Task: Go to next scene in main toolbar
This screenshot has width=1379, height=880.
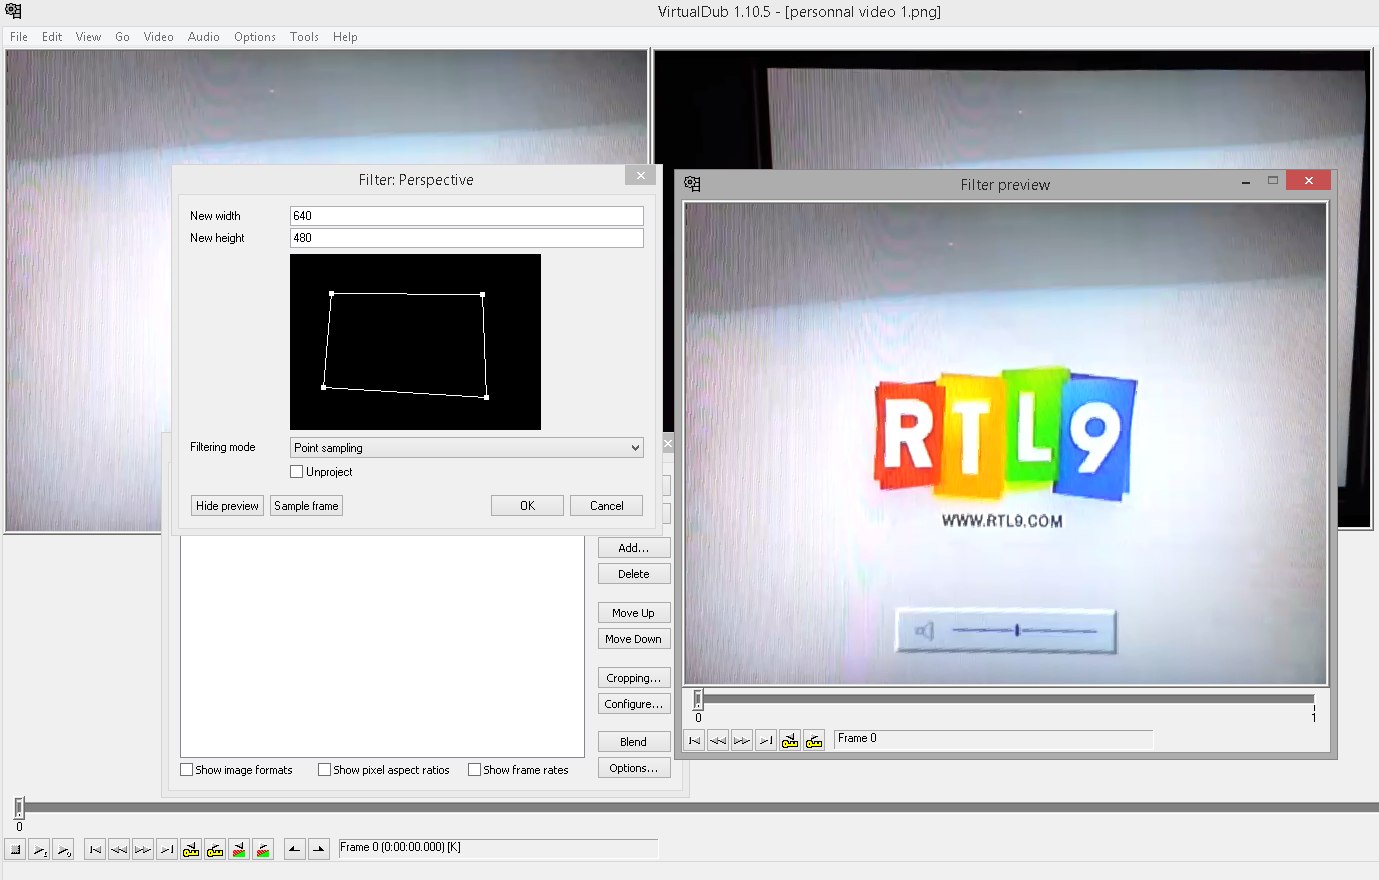Action: (x=264, y=850)
